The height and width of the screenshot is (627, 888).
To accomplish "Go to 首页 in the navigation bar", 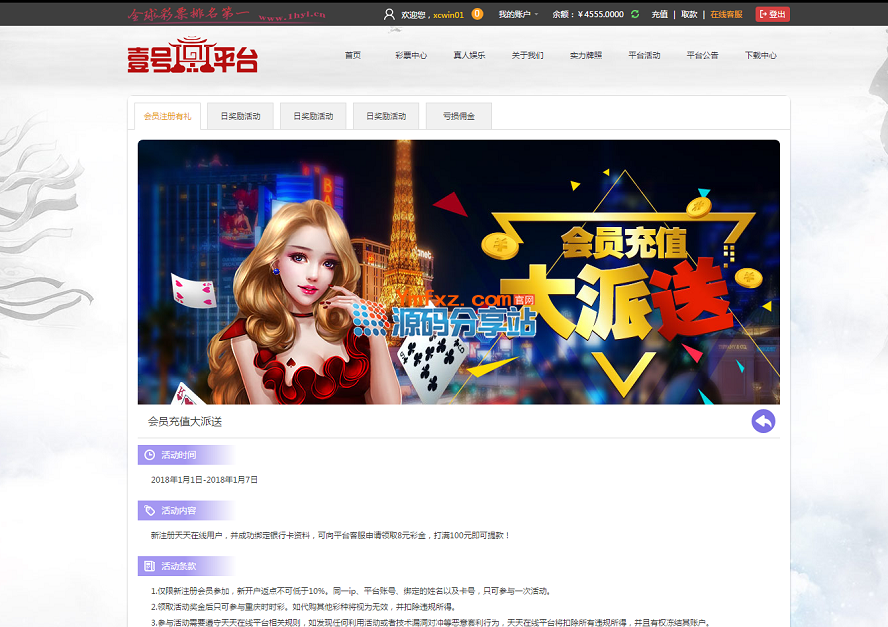I will (x=352, y=56).
